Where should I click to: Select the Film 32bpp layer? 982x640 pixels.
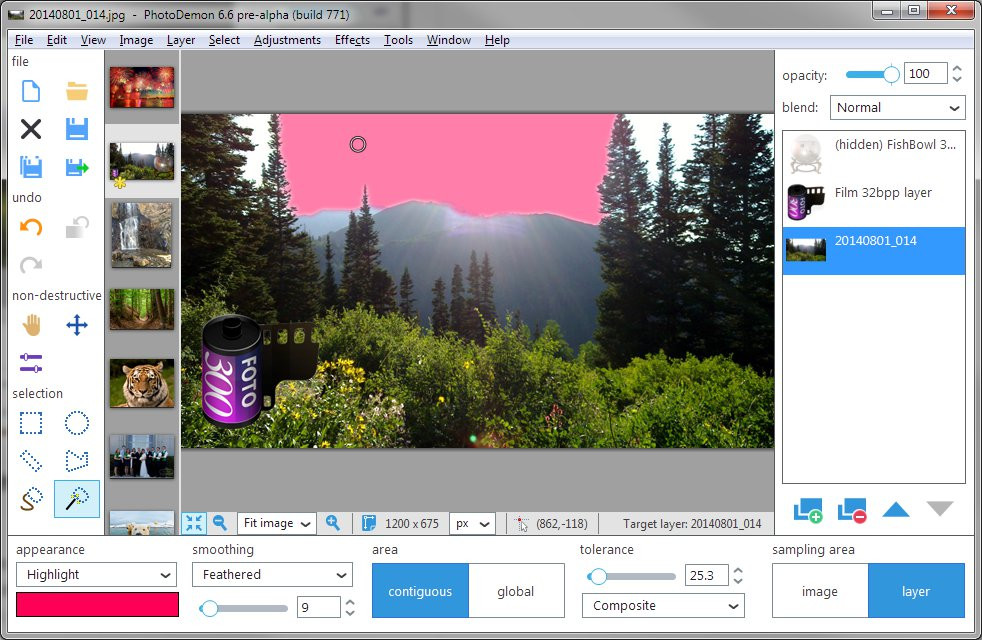point(874,202)
